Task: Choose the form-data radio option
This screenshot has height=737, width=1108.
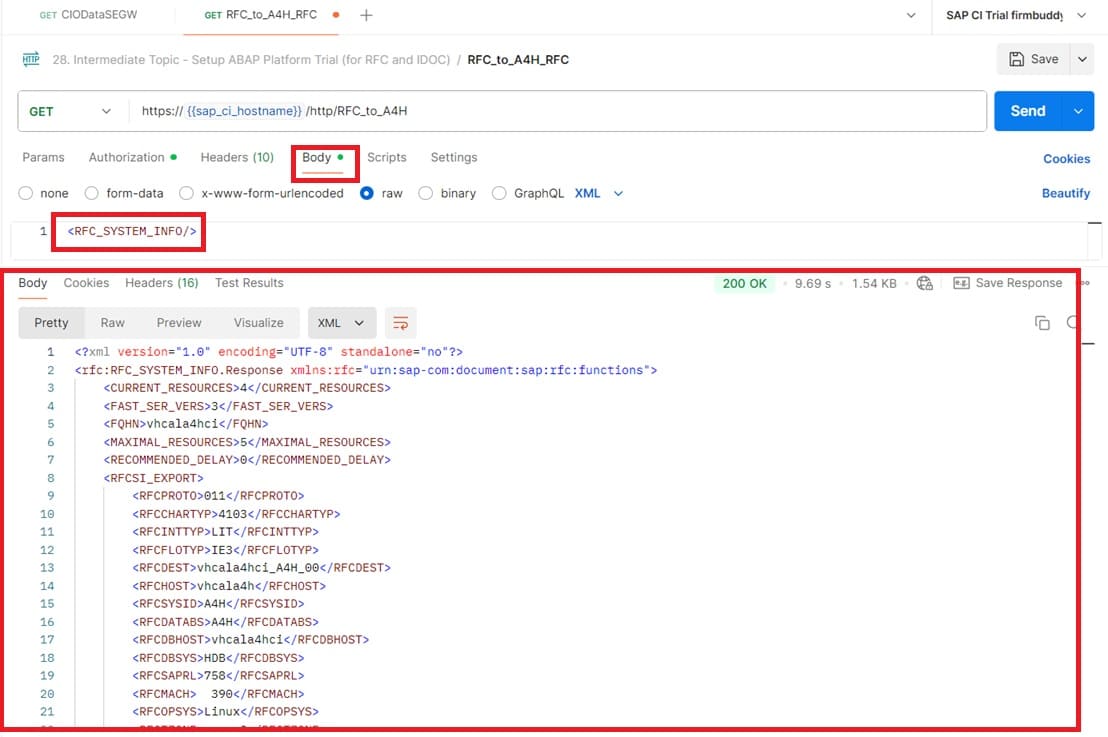Action: point(92,193)
